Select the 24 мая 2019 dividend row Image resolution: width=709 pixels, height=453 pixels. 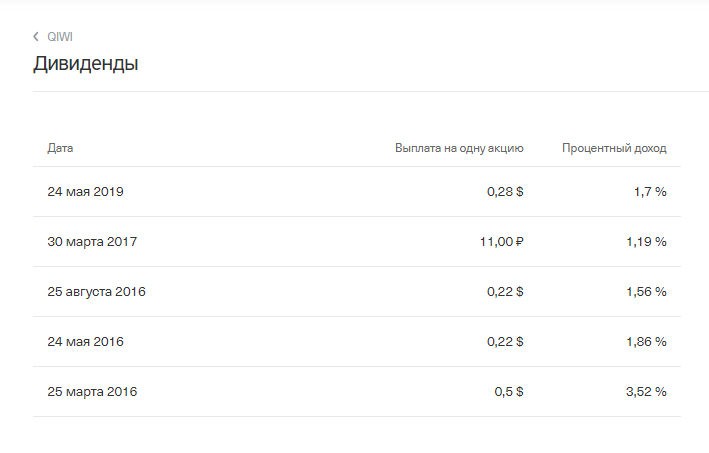click(356, 192)
